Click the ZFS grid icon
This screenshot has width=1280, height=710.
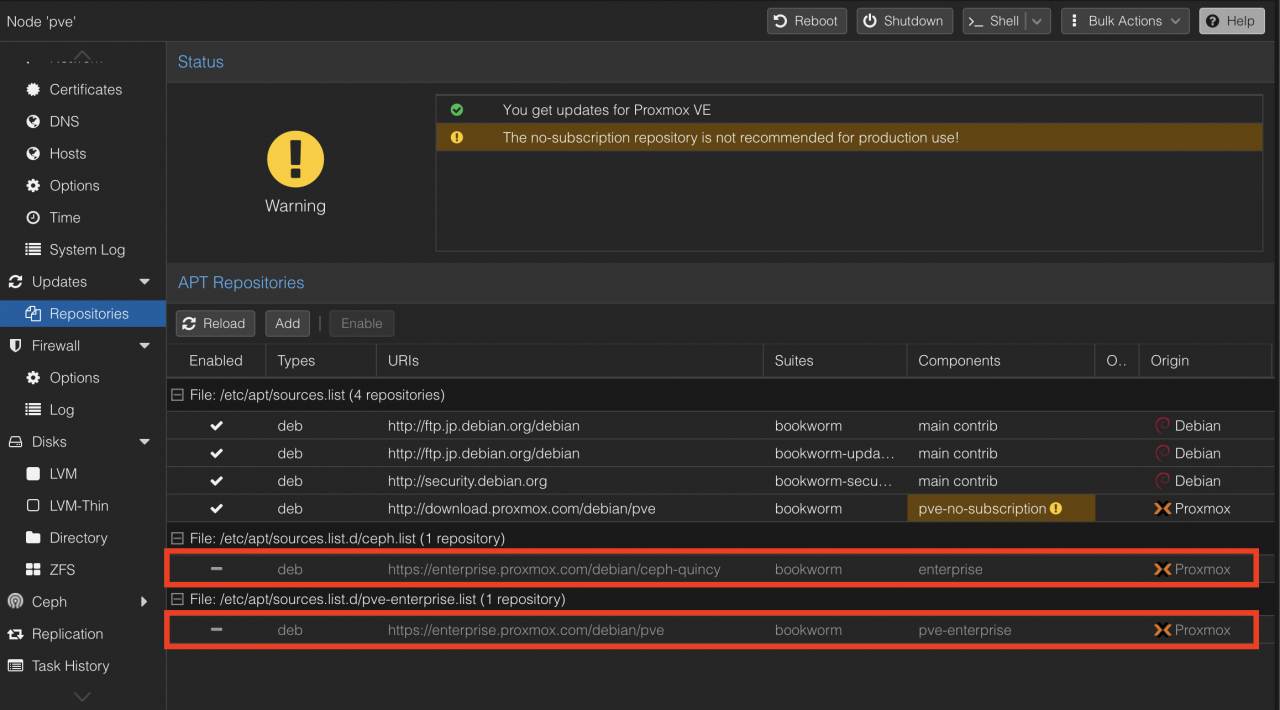coord(33,569)
